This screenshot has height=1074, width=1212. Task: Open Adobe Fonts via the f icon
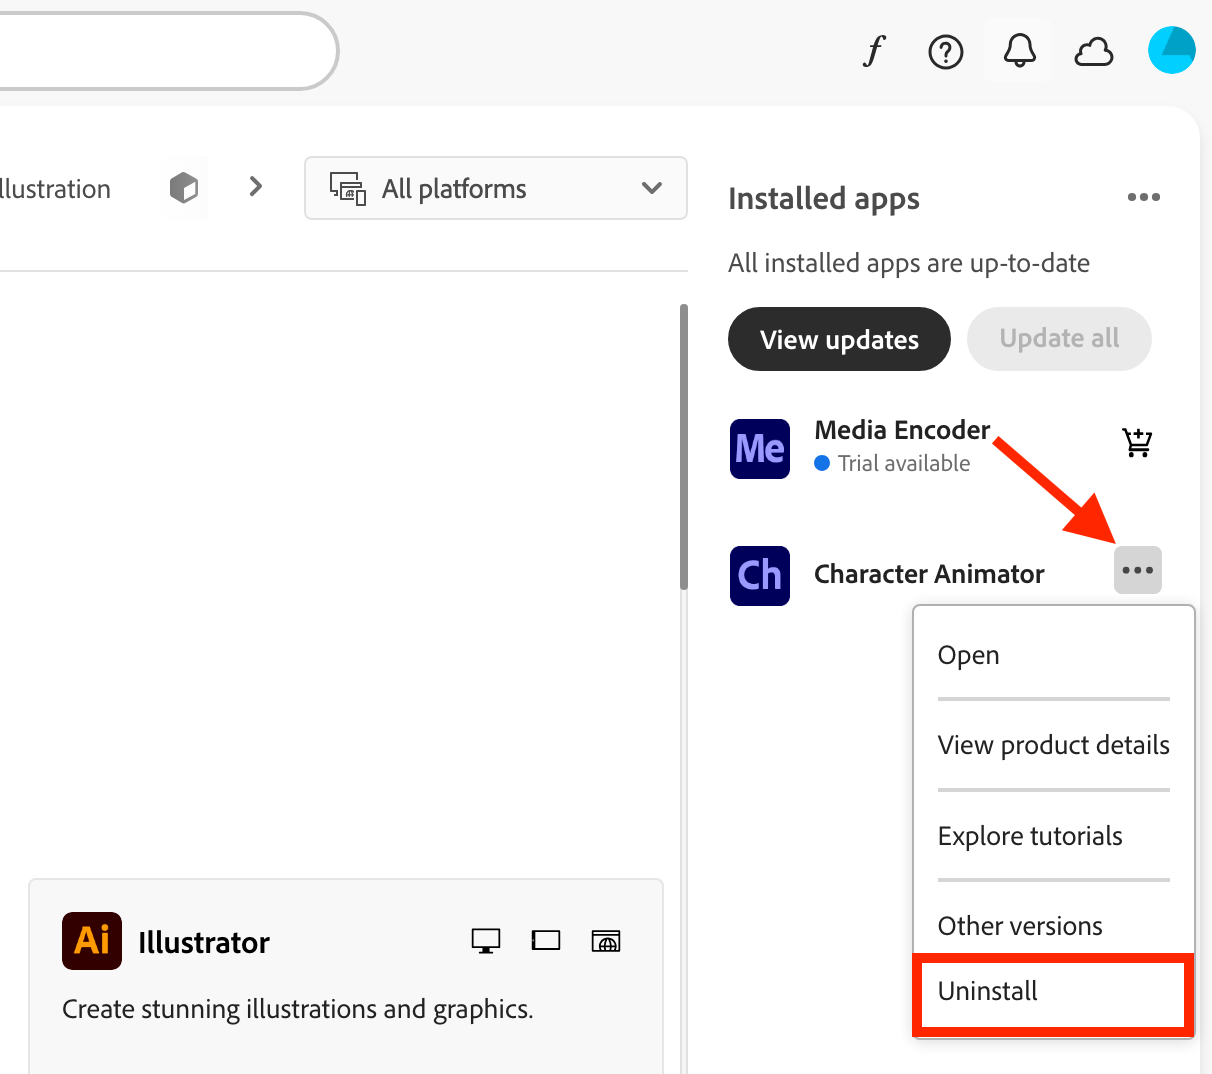tap(872, 52)
